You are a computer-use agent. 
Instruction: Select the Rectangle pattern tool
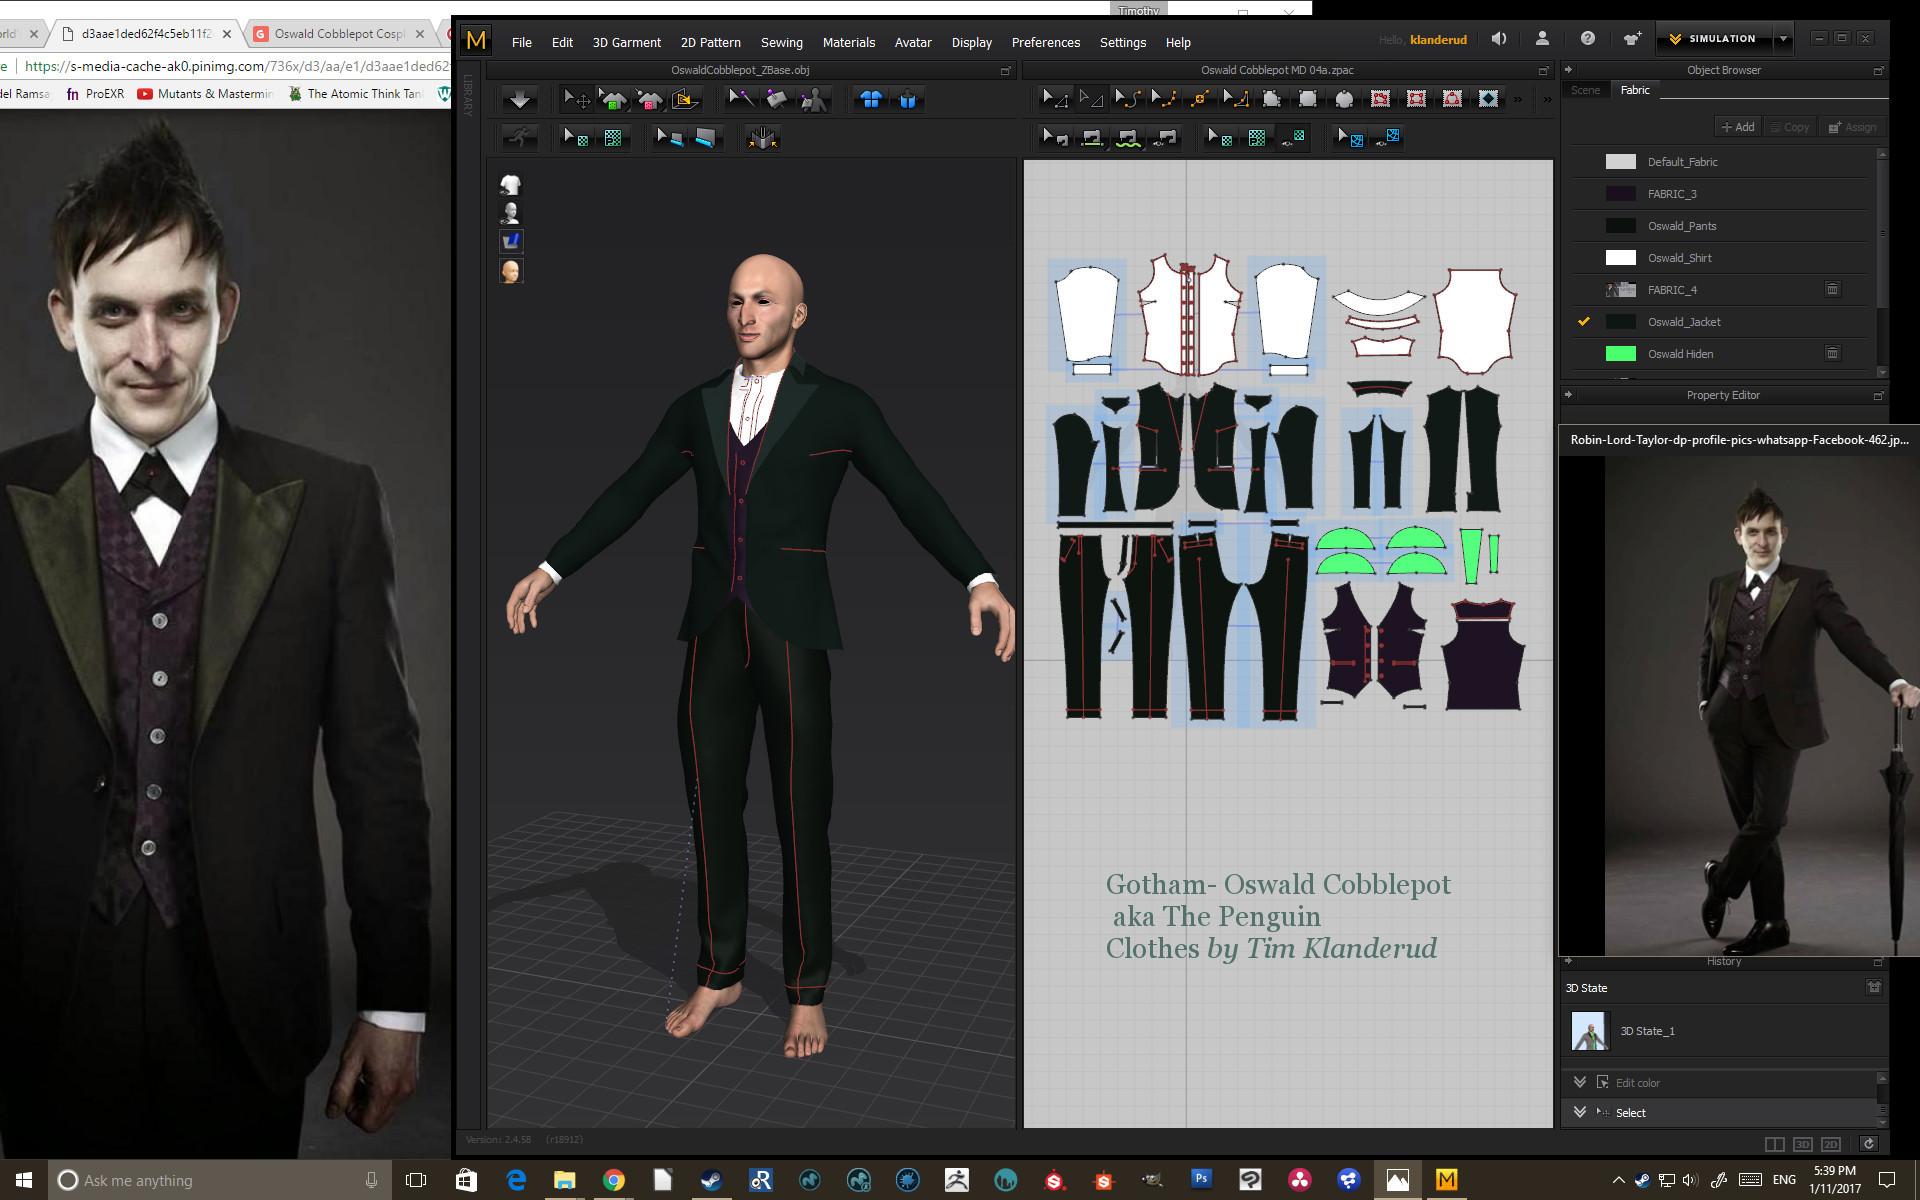[x=1307, y=99]
